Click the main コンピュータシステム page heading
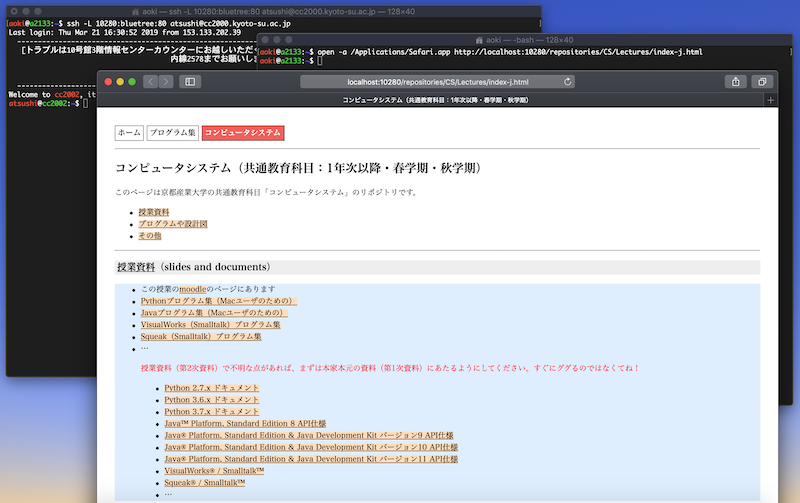 coord(299,168)
